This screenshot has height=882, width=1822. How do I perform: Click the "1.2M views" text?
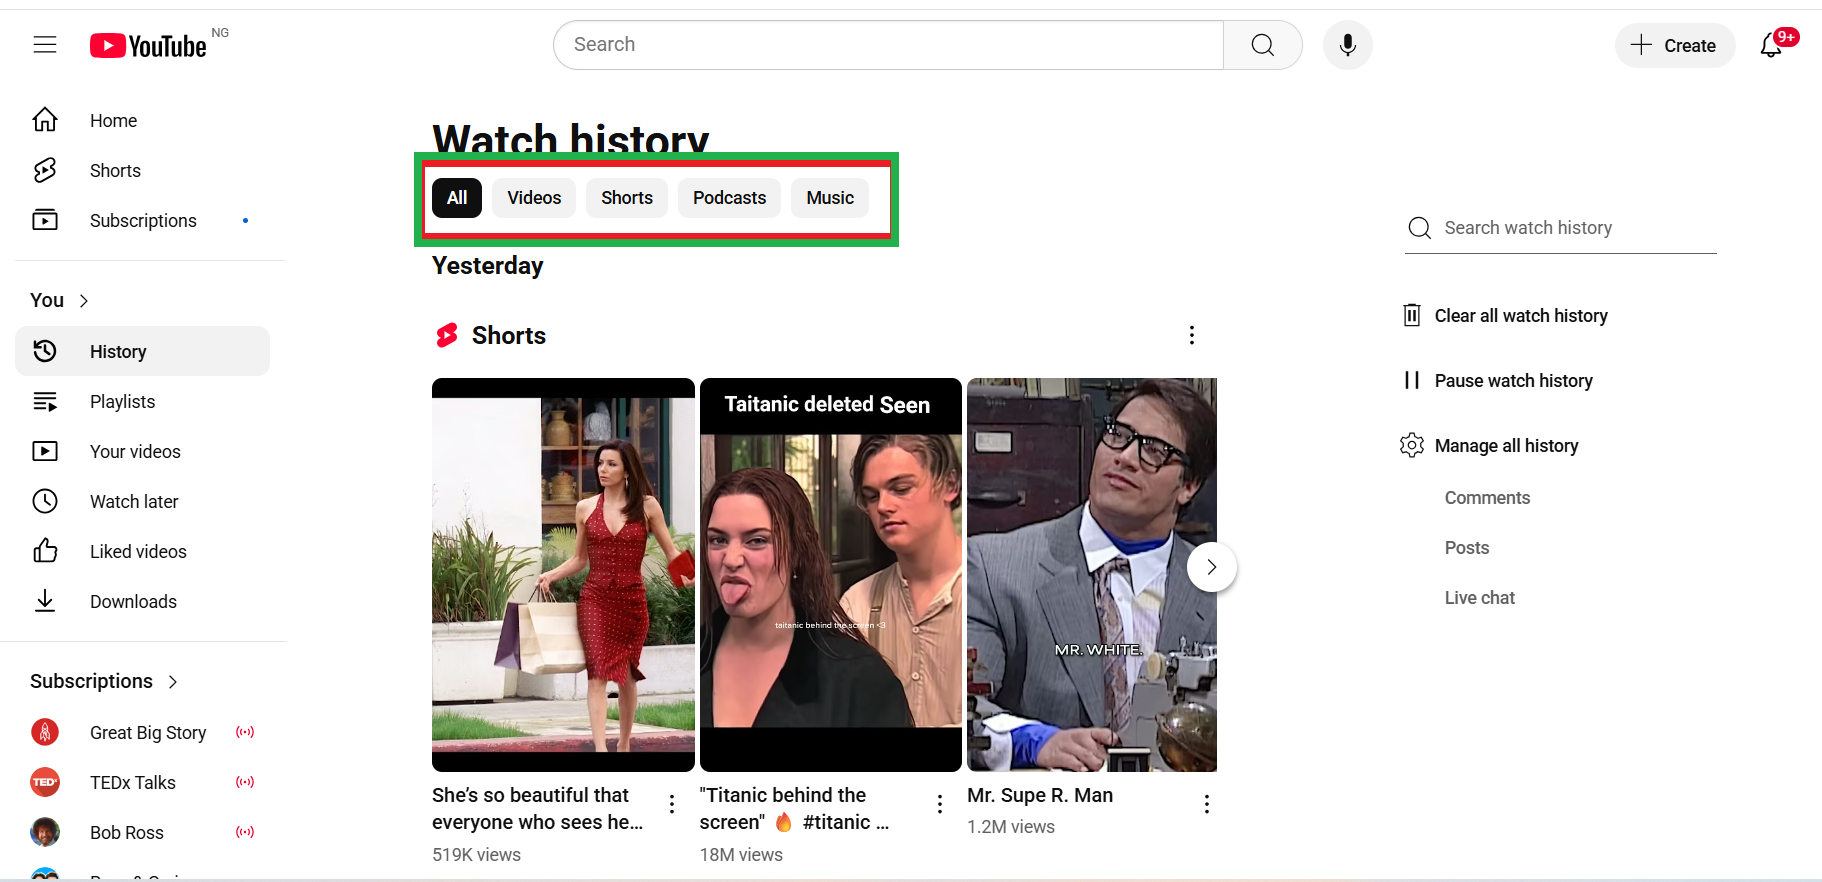coord(1011,827)
